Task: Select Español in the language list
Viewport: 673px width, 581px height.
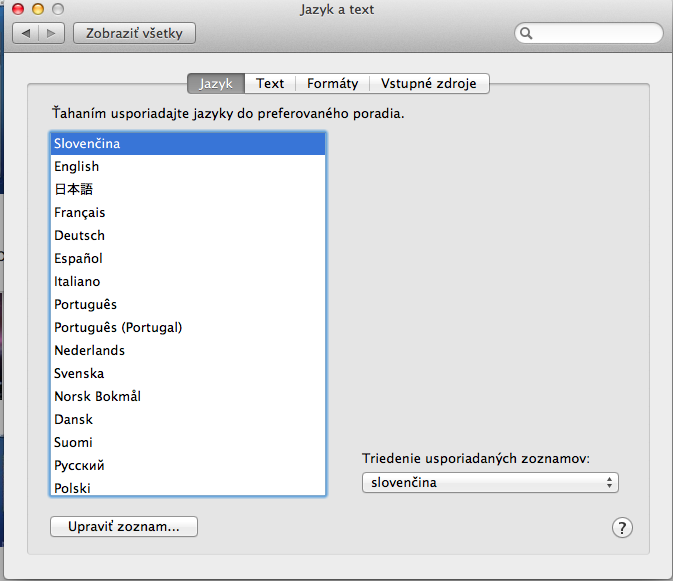Action: click(188, 258)
